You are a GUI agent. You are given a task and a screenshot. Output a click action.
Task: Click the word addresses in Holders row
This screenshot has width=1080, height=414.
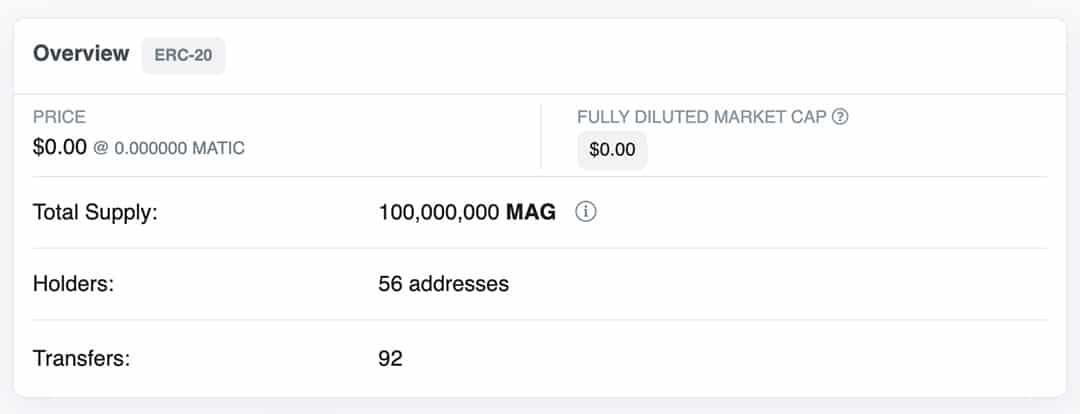459,284
